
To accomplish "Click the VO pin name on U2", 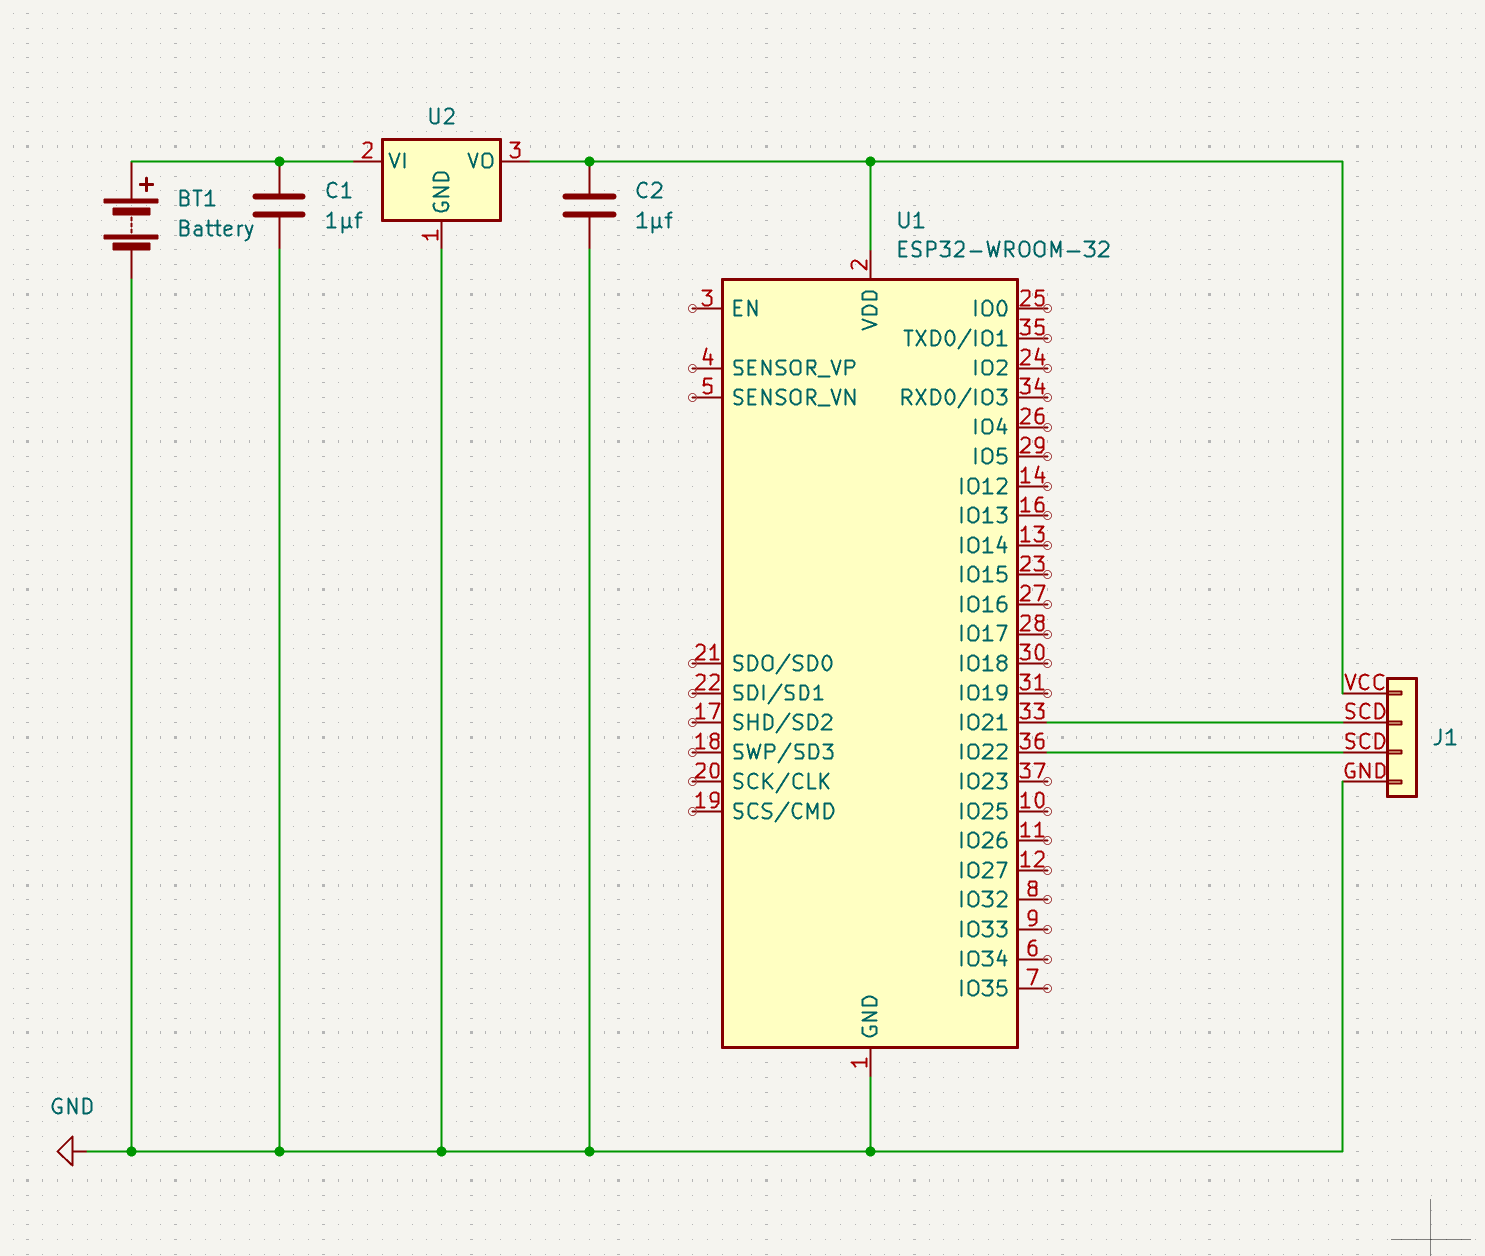I will coord(481,161).
